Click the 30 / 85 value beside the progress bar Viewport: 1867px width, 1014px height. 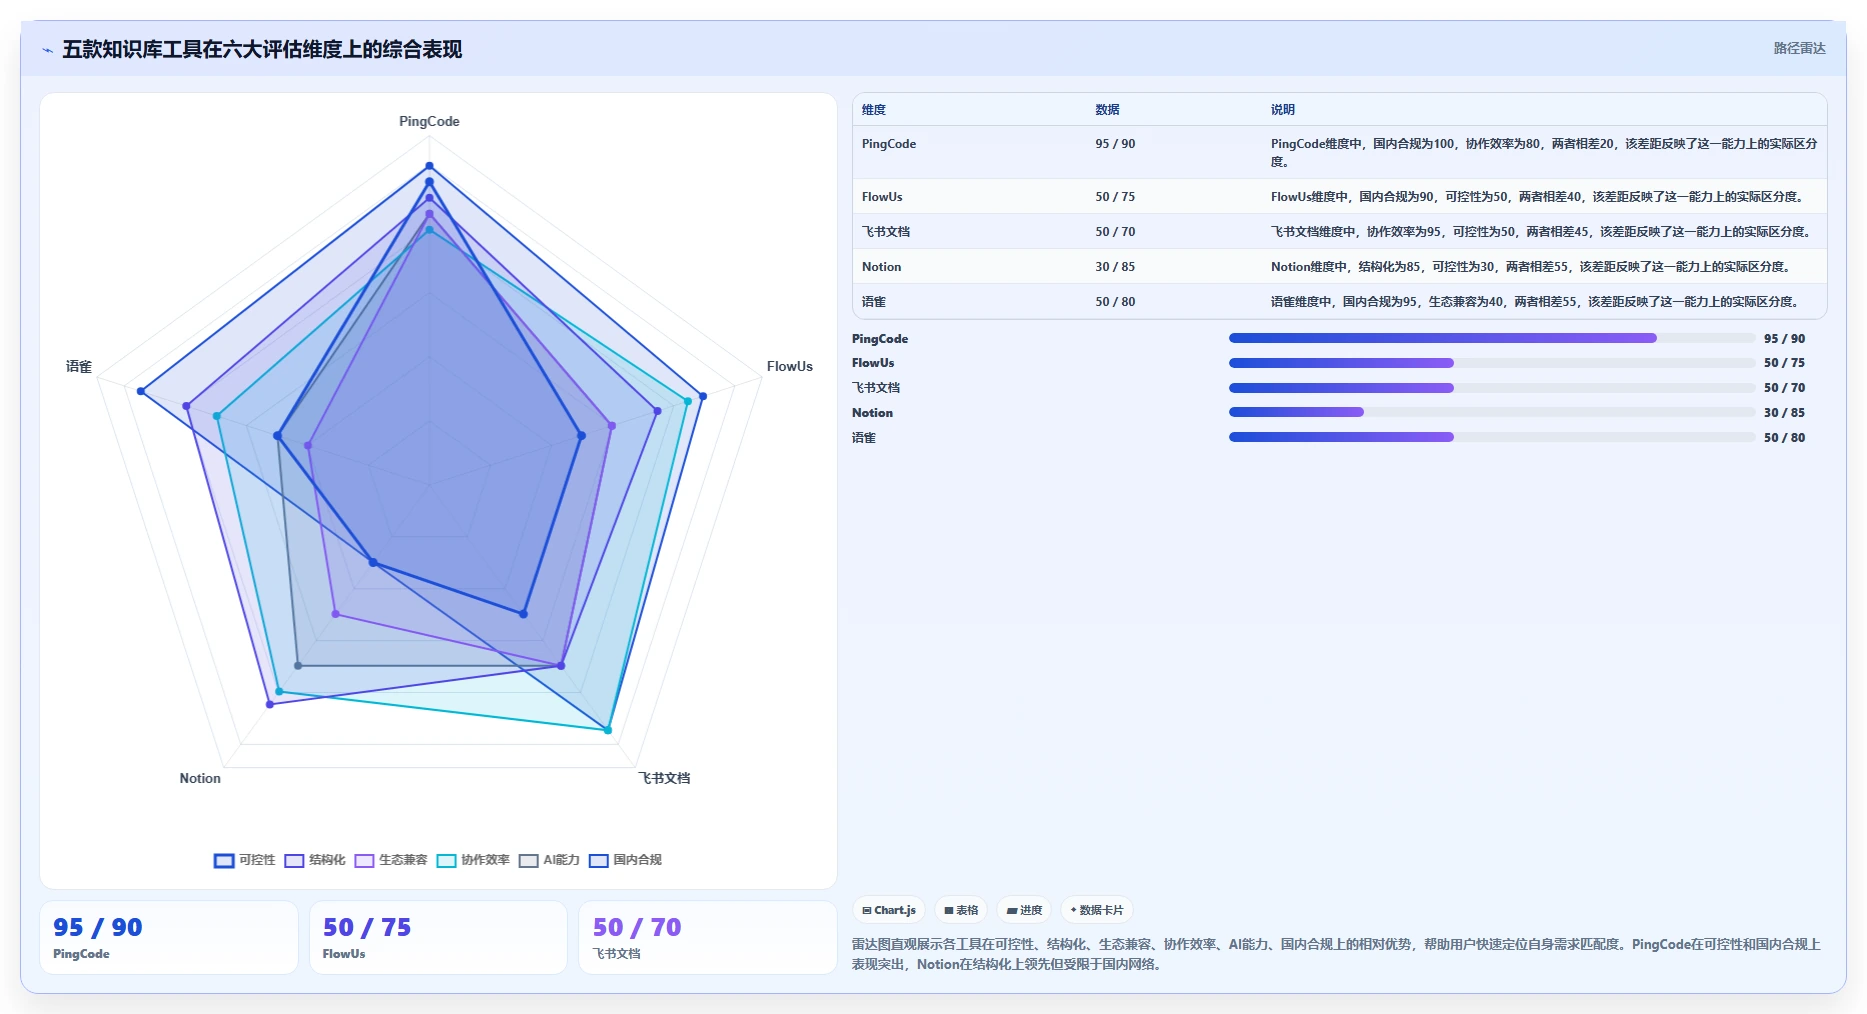(x=1785, y=413)
